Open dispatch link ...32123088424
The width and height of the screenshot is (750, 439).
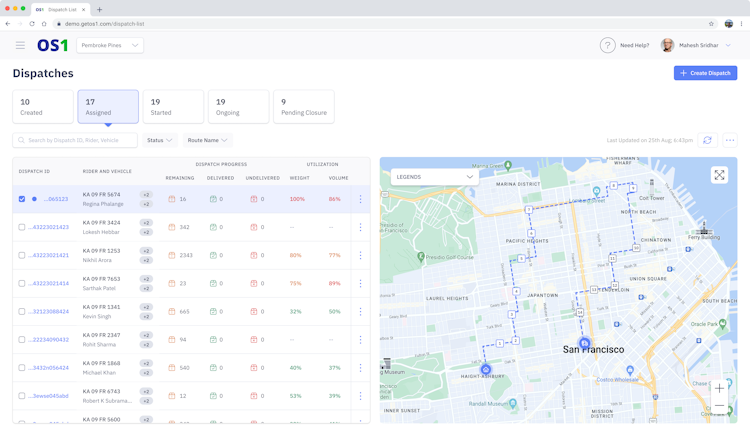click(x=48, y=311)
